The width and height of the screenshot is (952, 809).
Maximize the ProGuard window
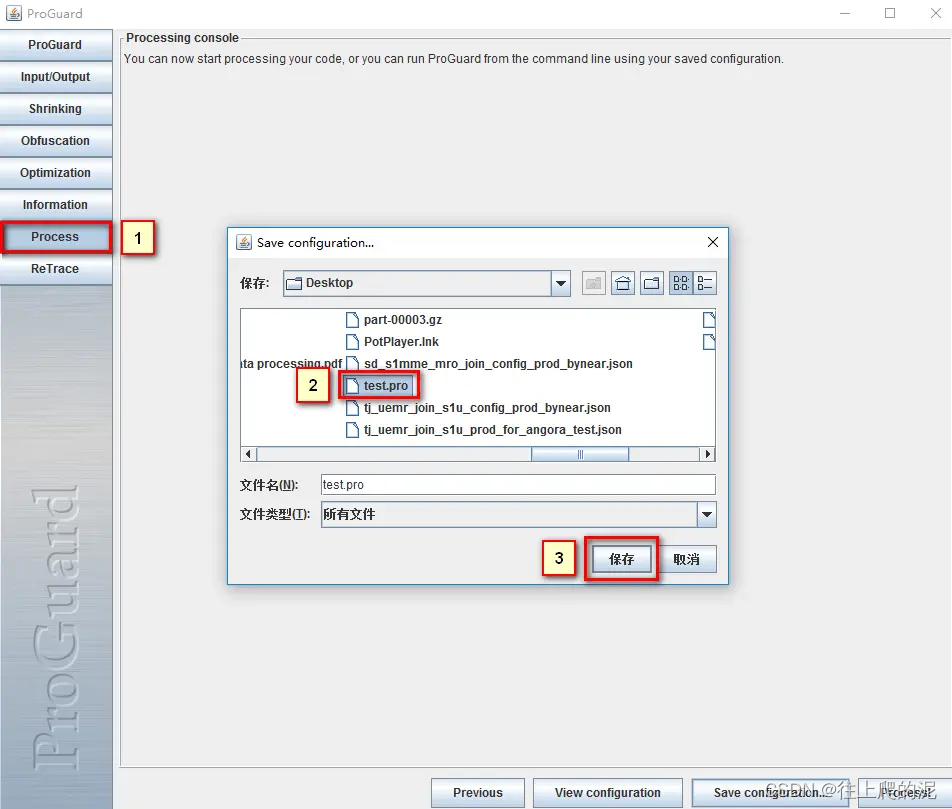pos(890,13)
